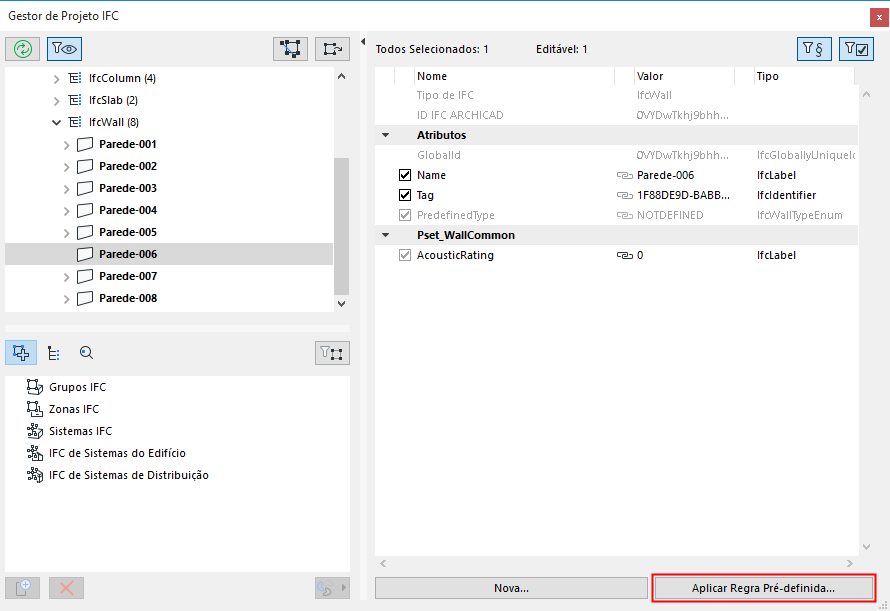890x611 pixels.
Task: Toggle the filter visible elements button
Action: (65, 47)
